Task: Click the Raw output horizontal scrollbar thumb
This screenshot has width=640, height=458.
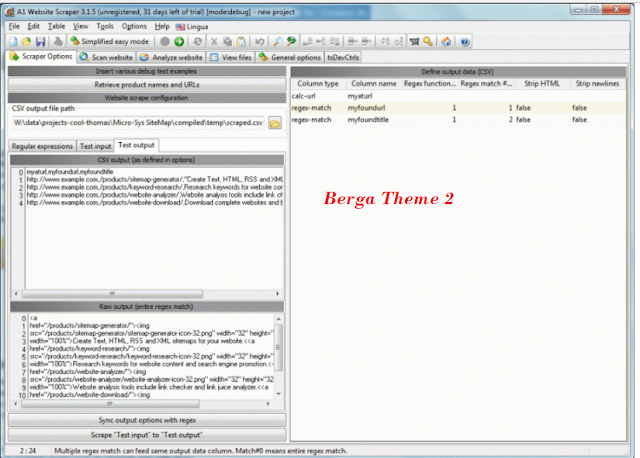Action: tap(109, 404)
